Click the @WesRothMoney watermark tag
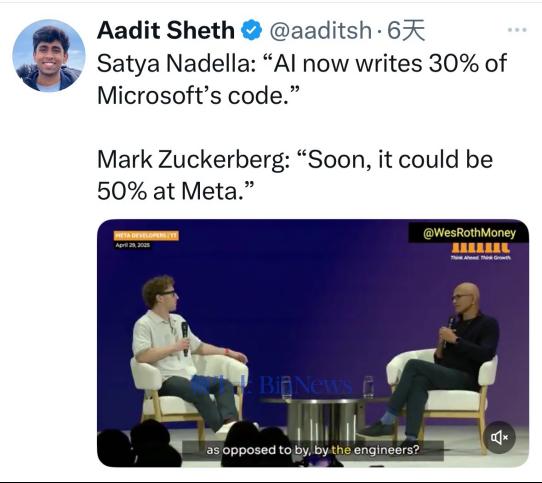Viewport: 542px width, 483px height. point(469,233)
